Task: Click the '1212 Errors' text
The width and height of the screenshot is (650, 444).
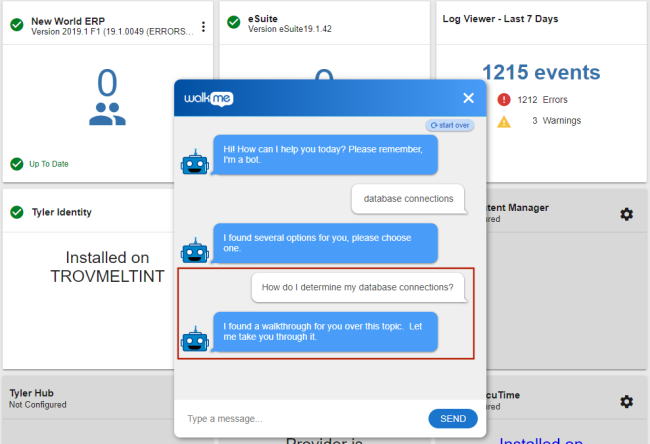Action: (542, 100)
